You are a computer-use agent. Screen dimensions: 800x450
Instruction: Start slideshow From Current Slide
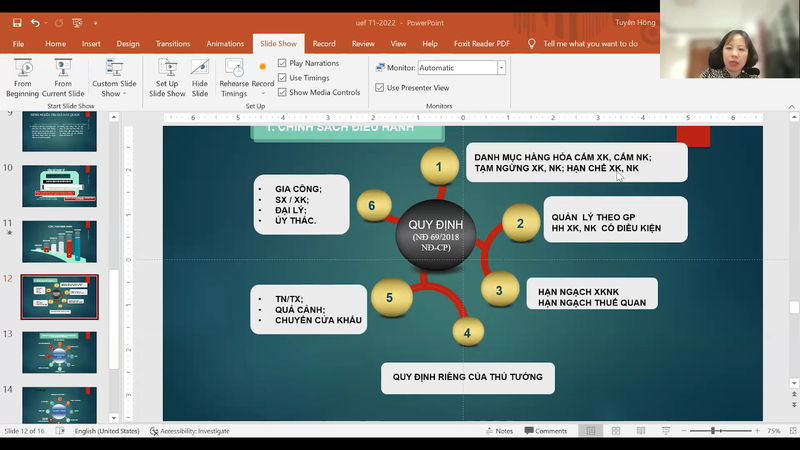tap(62, 75)
